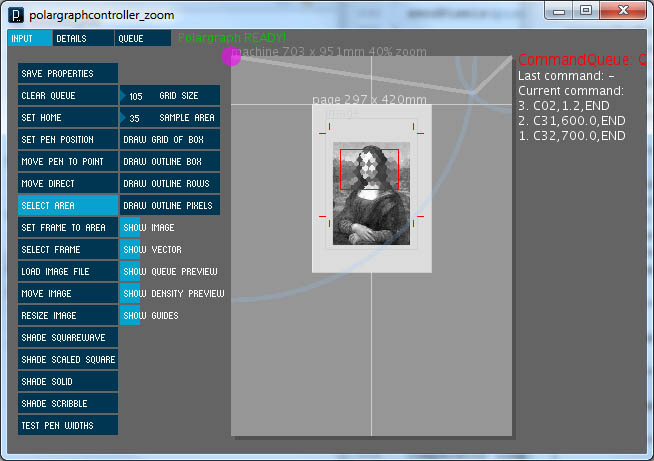654x461 pixels.
Task: Click queue entry '2. C31,600.0,END'
Action: coord(572,121)
